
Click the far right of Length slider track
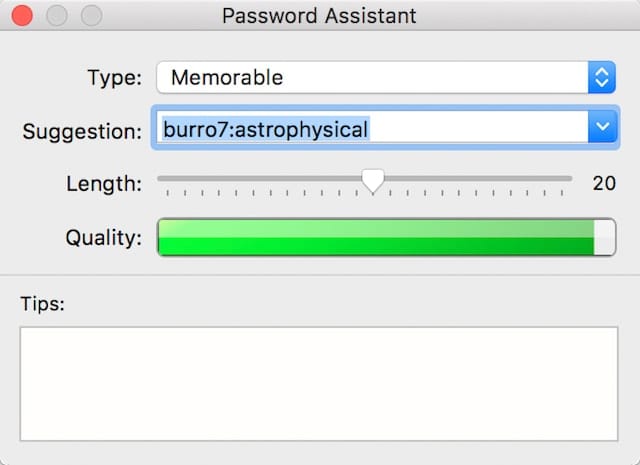[x=568, y=179]
